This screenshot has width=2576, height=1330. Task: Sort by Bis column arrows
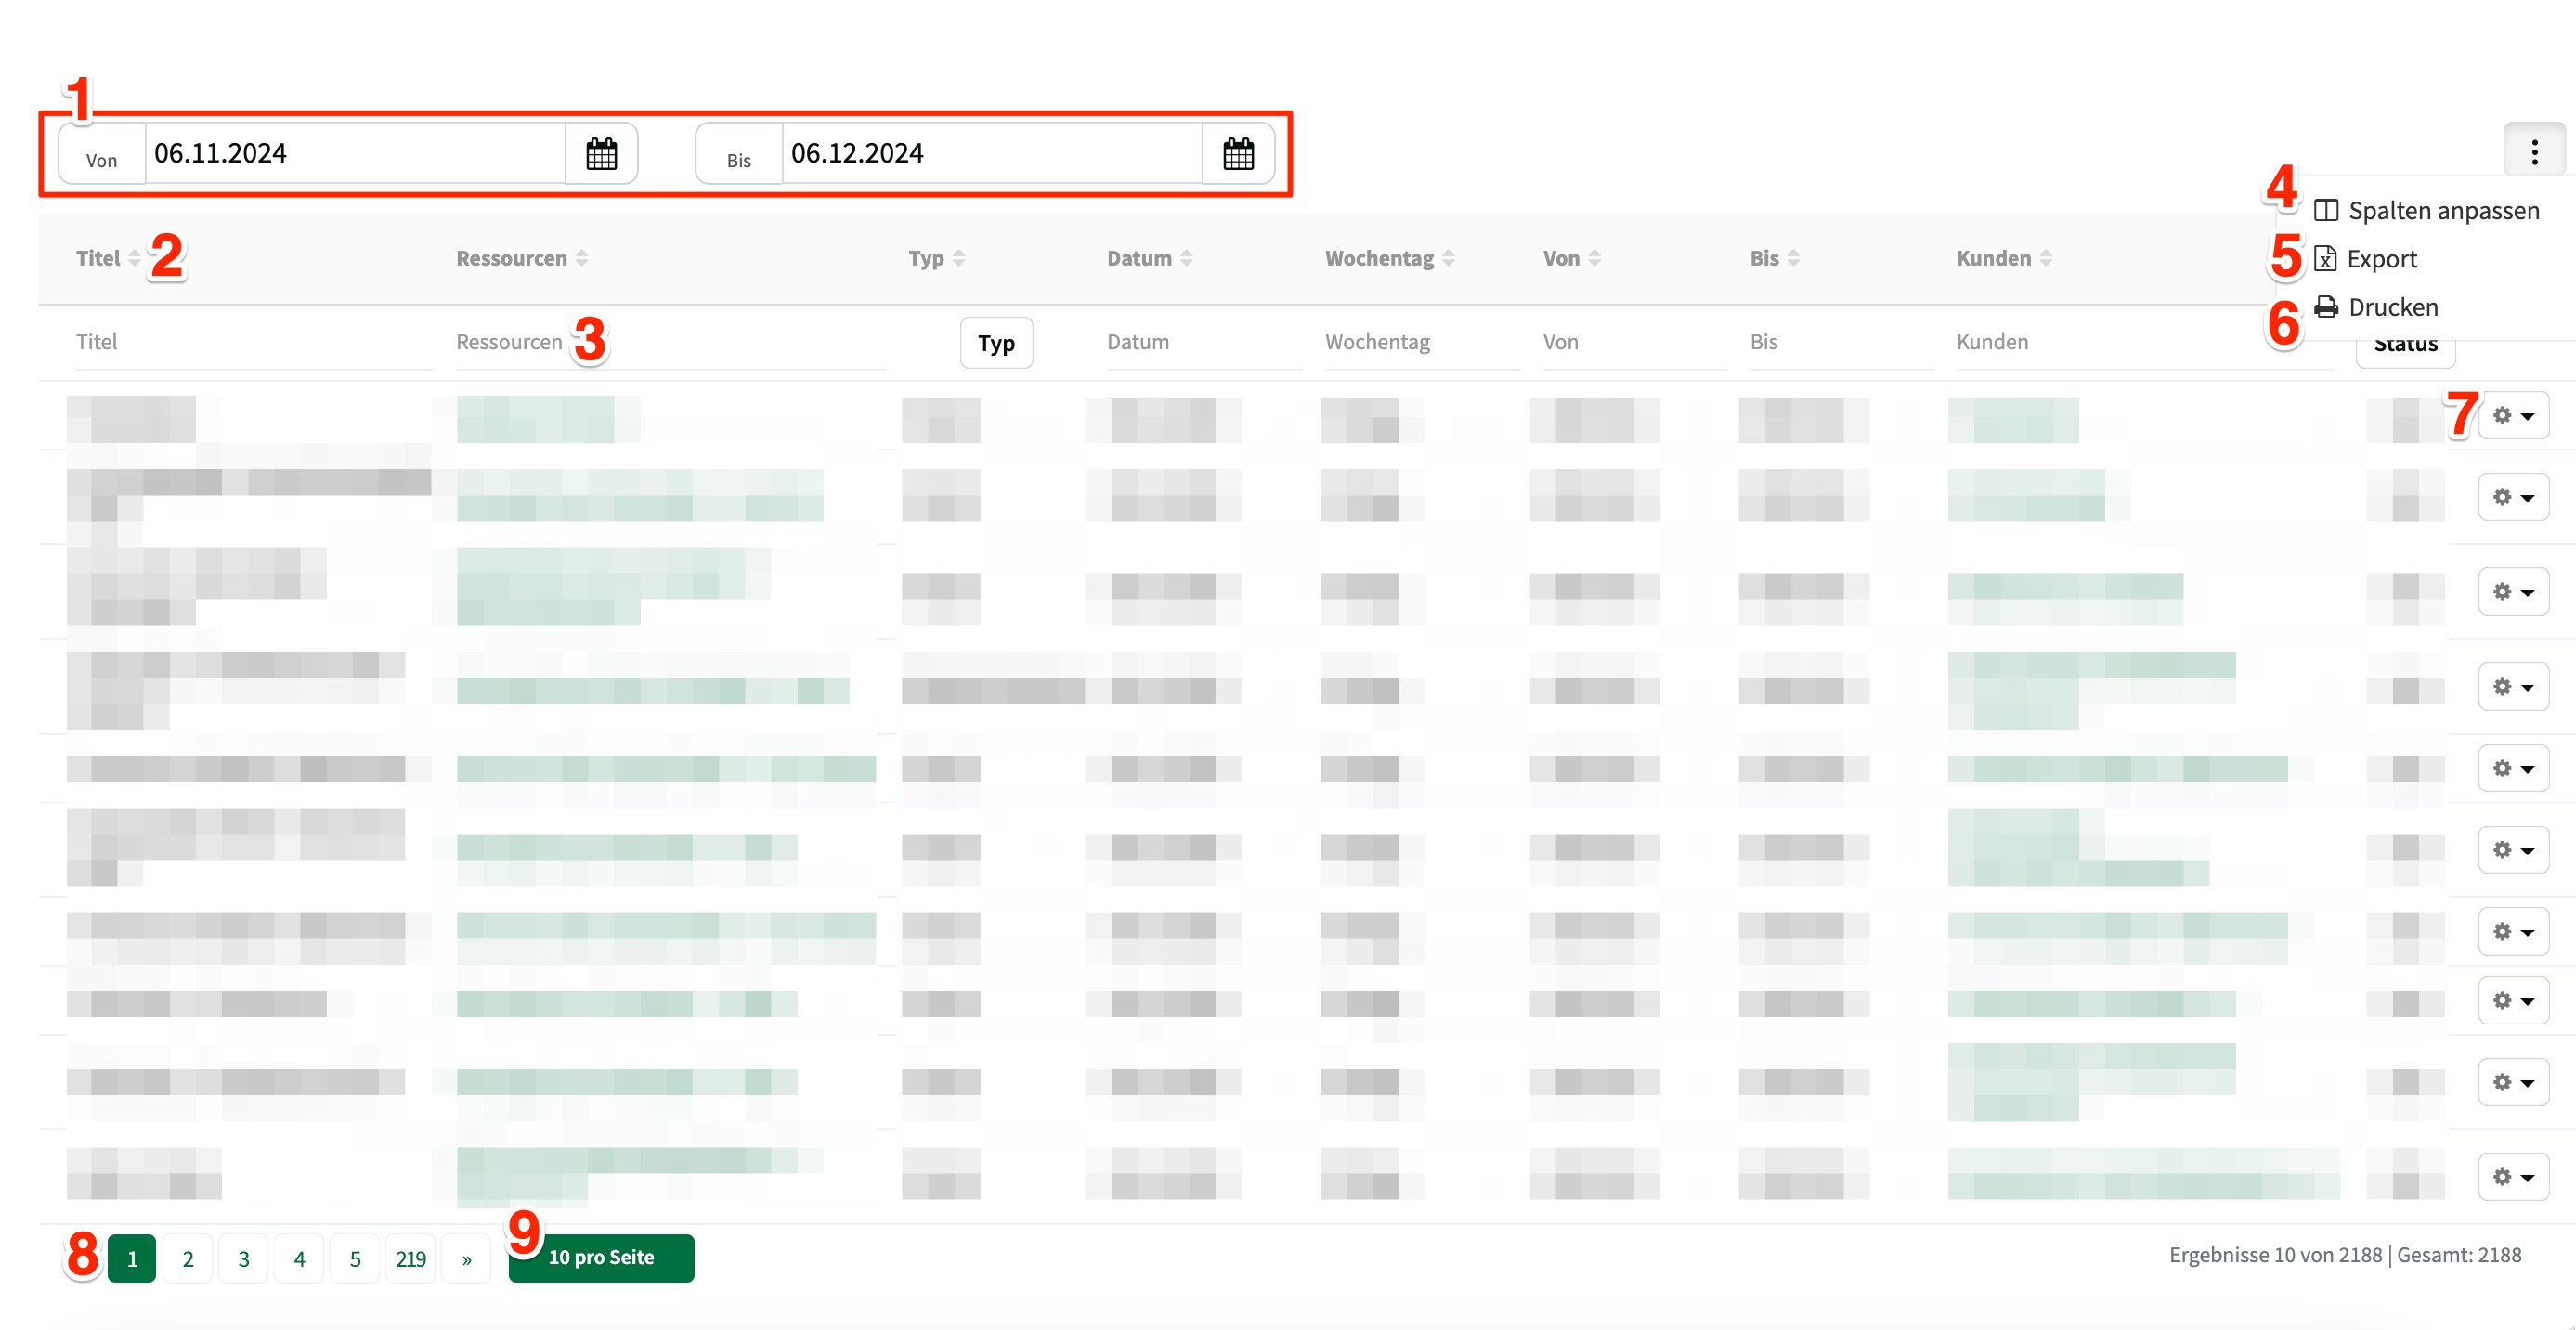click(x=1793, y=259)
